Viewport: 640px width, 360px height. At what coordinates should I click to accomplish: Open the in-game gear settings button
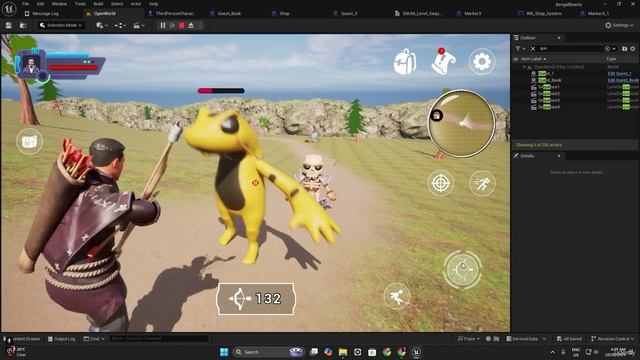pos(482,62)
